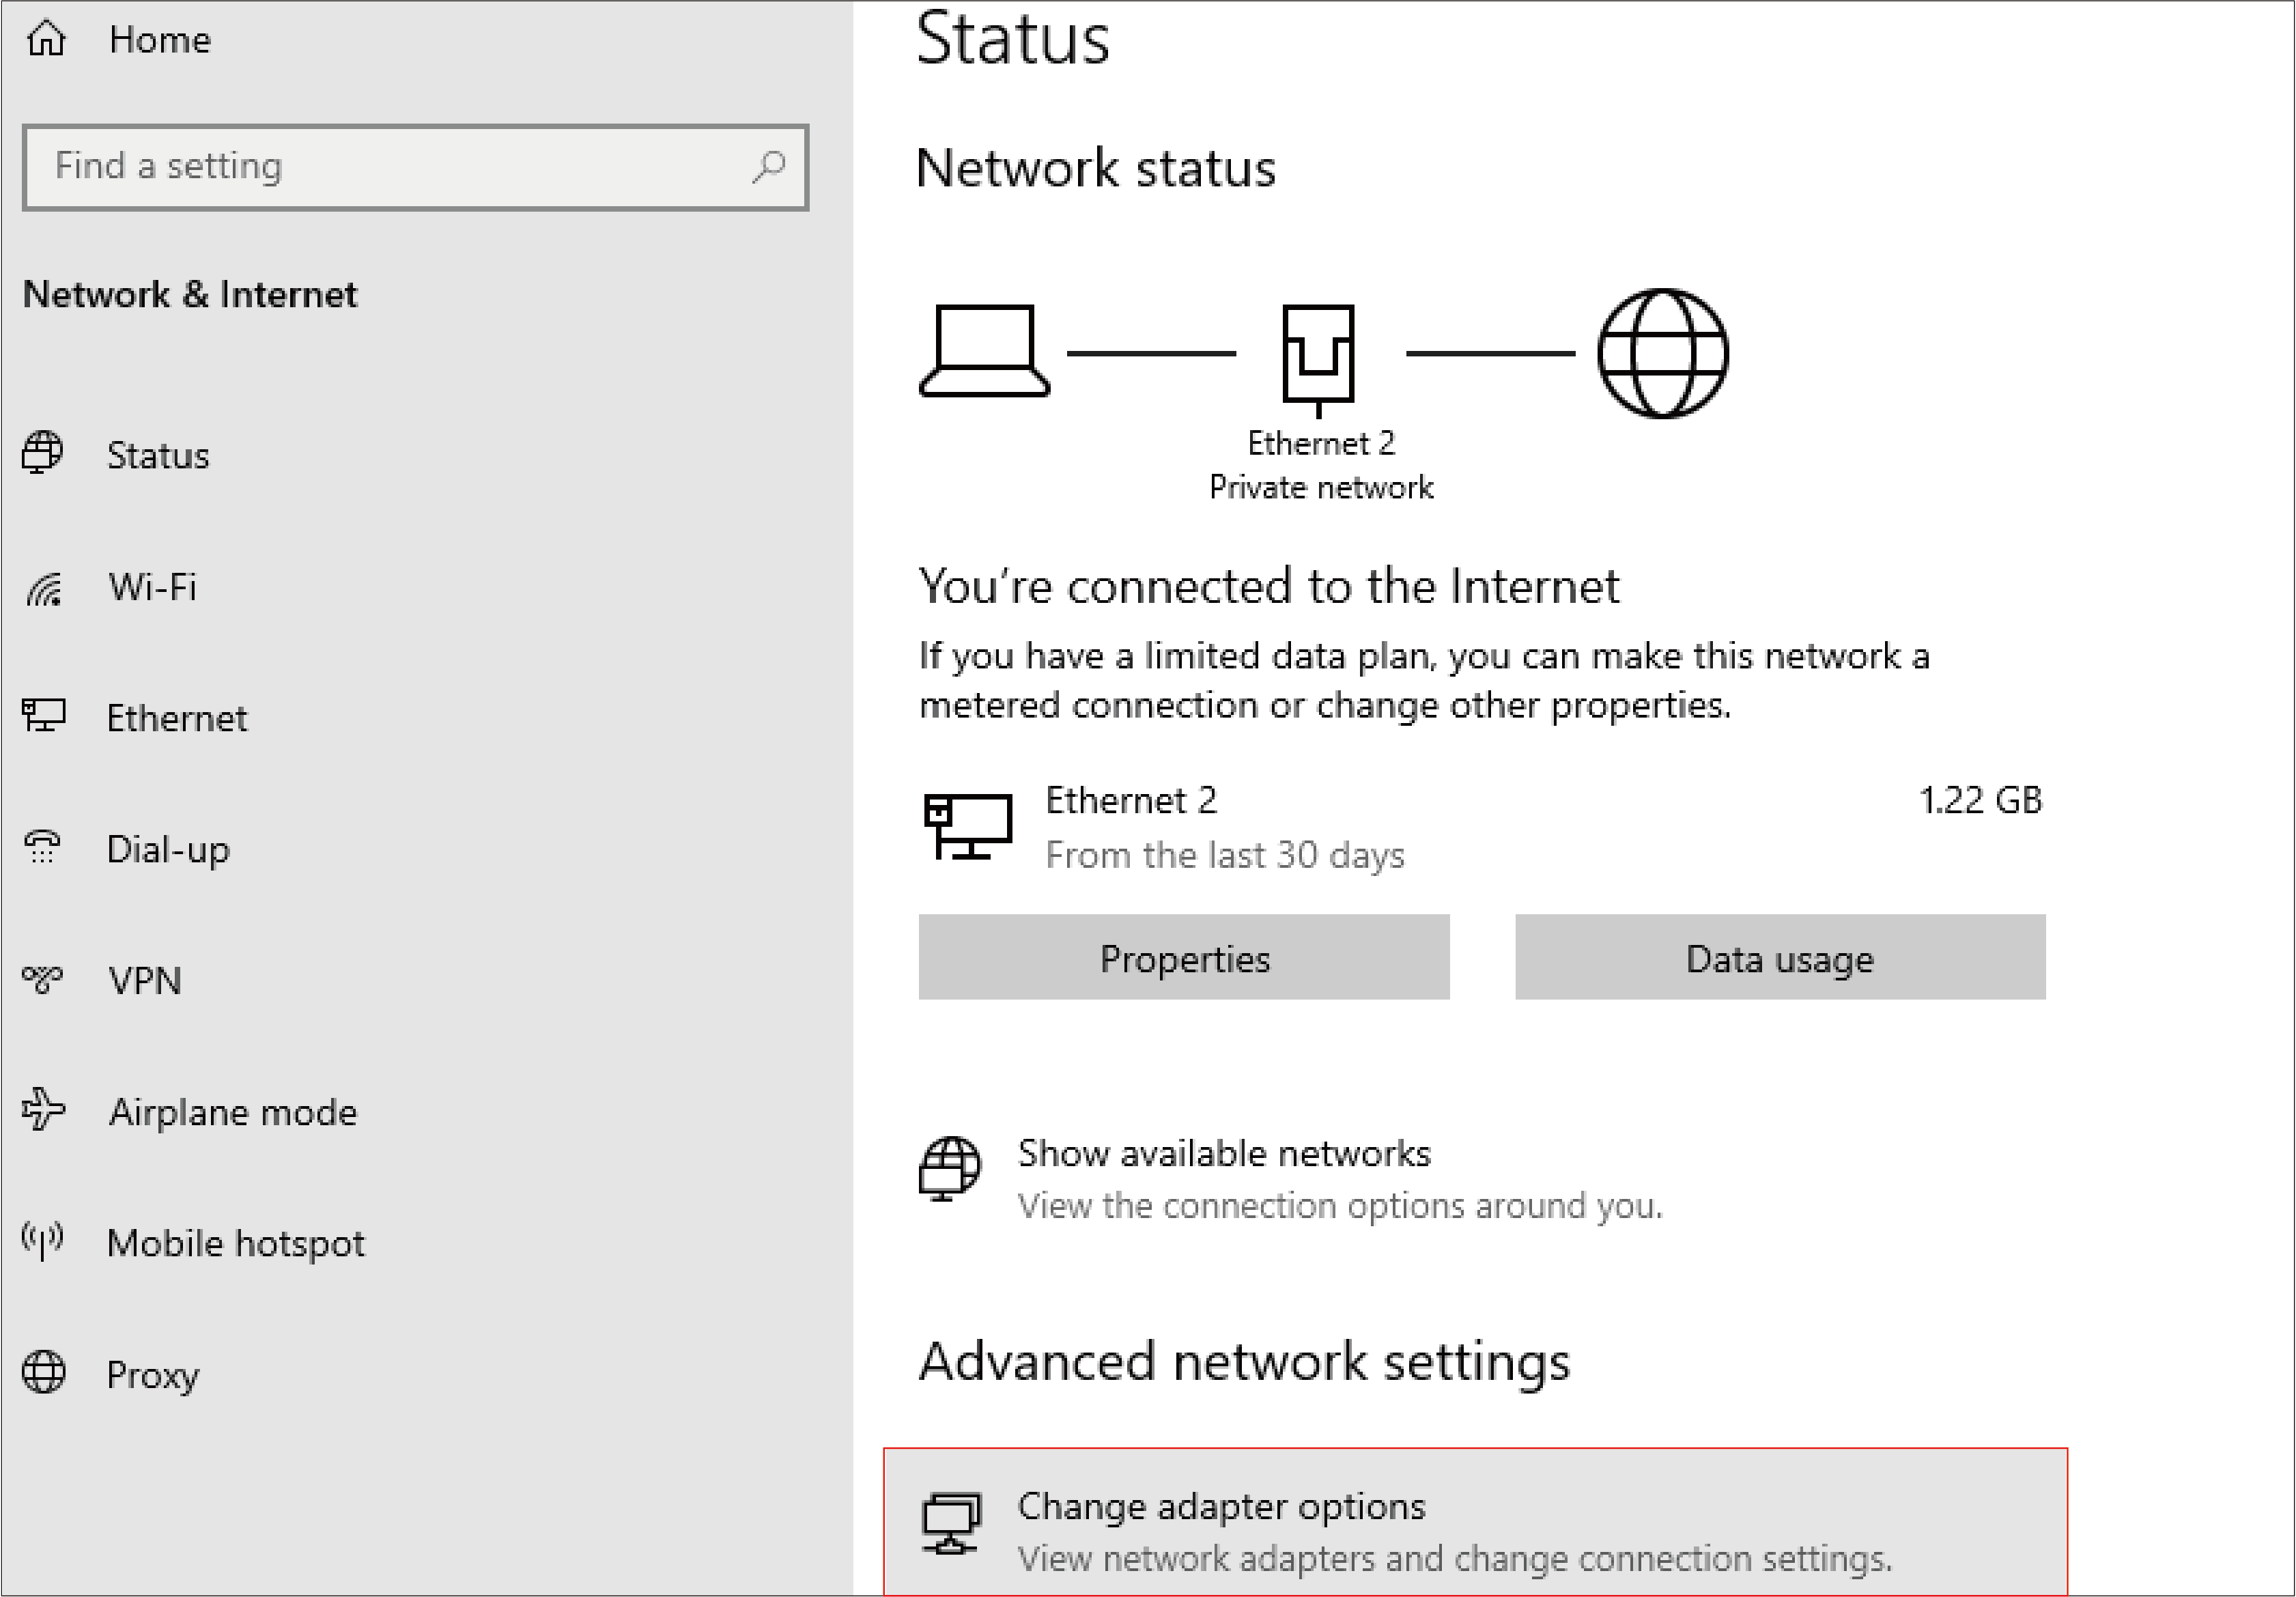Click the VPN icon in sidebar
Image resolution: width=2296 pixels, height=1597 pixels.
pyautogui.click(x=42, y=979)
